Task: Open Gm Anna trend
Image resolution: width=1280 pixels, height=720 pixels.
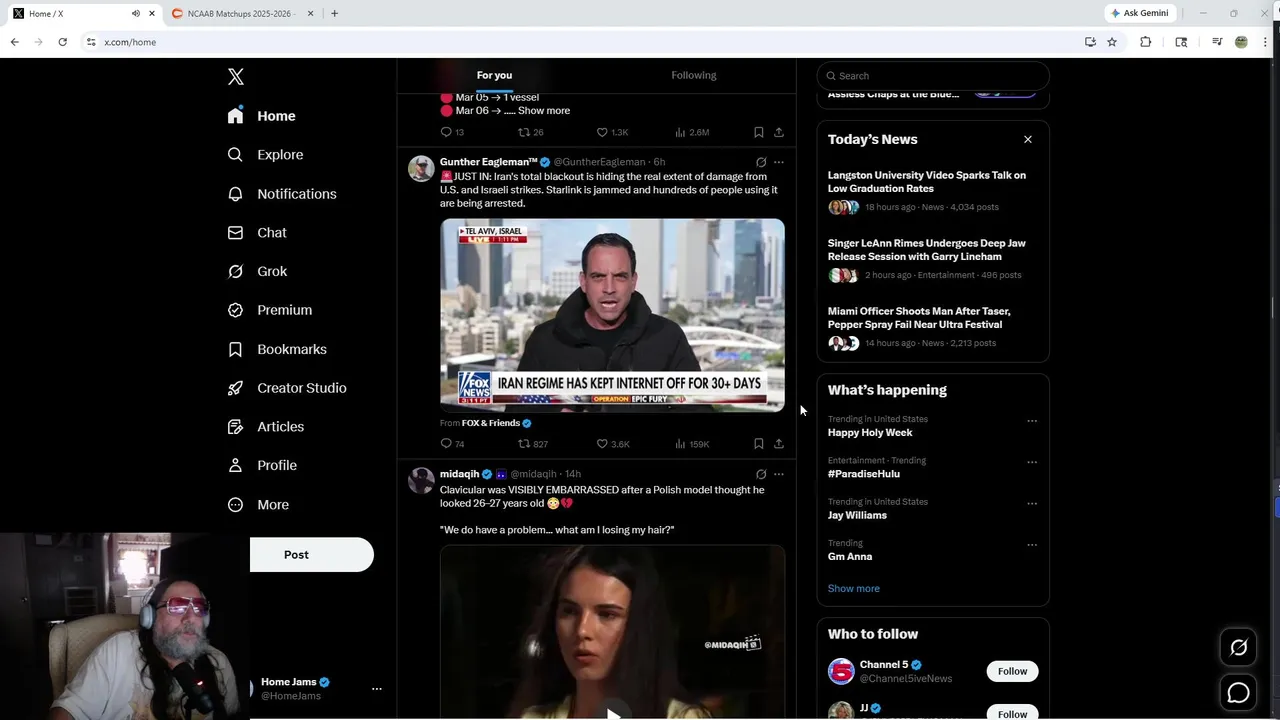Action: pyautogui.click(x=850, y=557)
